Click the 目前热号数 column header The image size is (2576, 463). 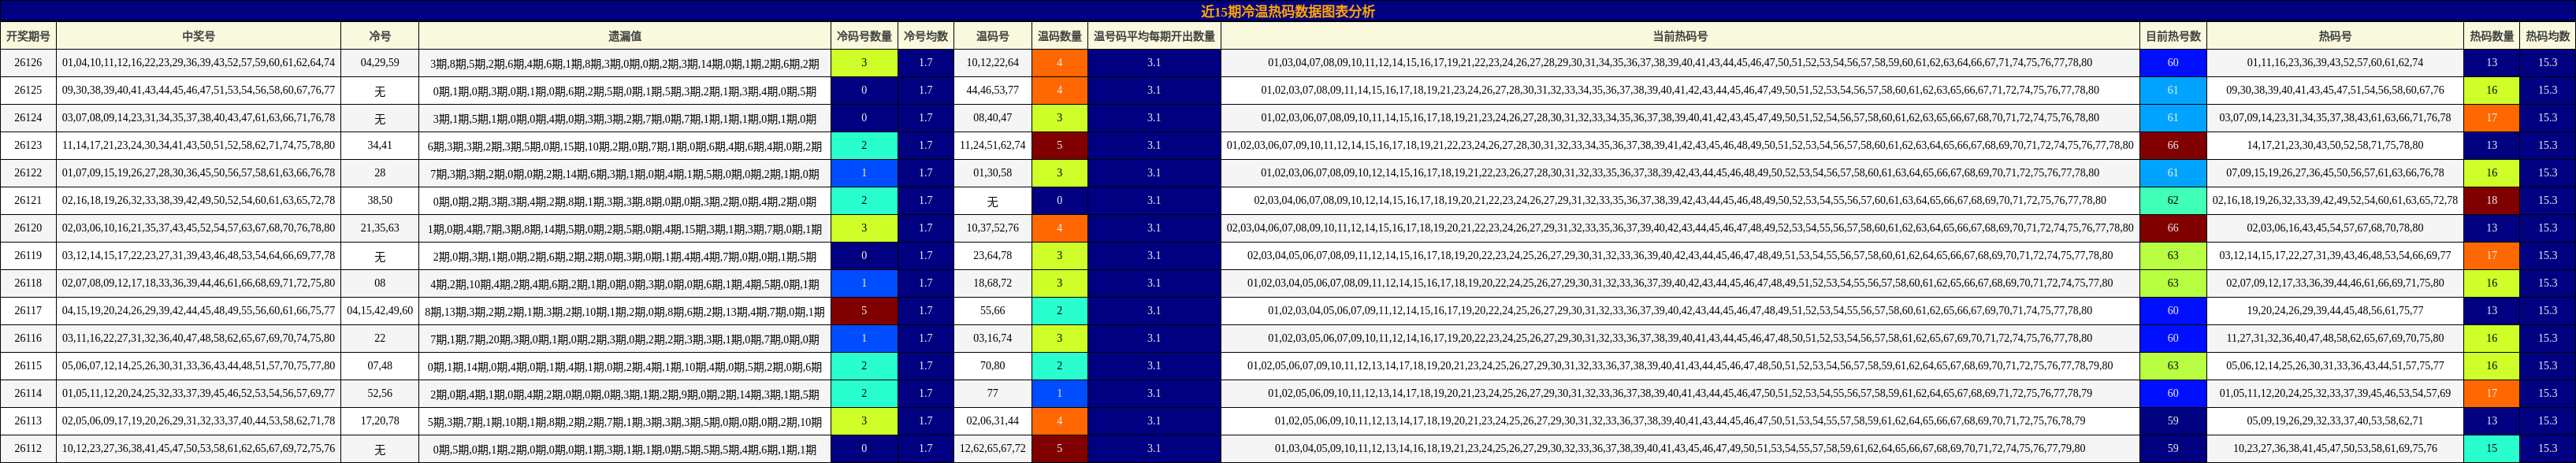click(2173, 36)
